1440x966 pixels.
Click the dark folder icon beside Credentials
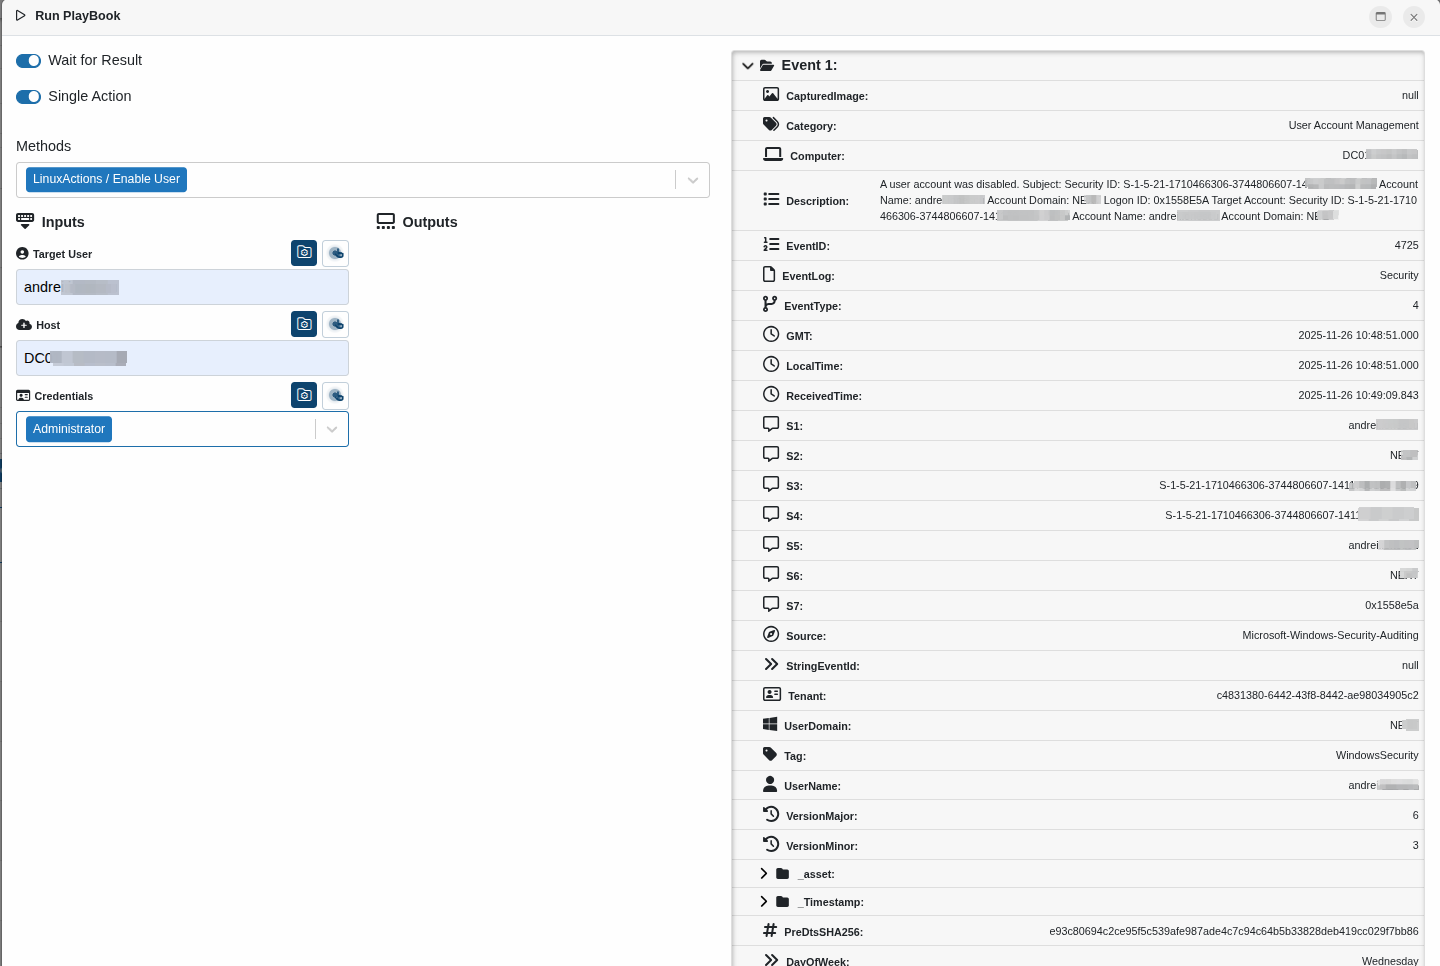click(304, 395)
